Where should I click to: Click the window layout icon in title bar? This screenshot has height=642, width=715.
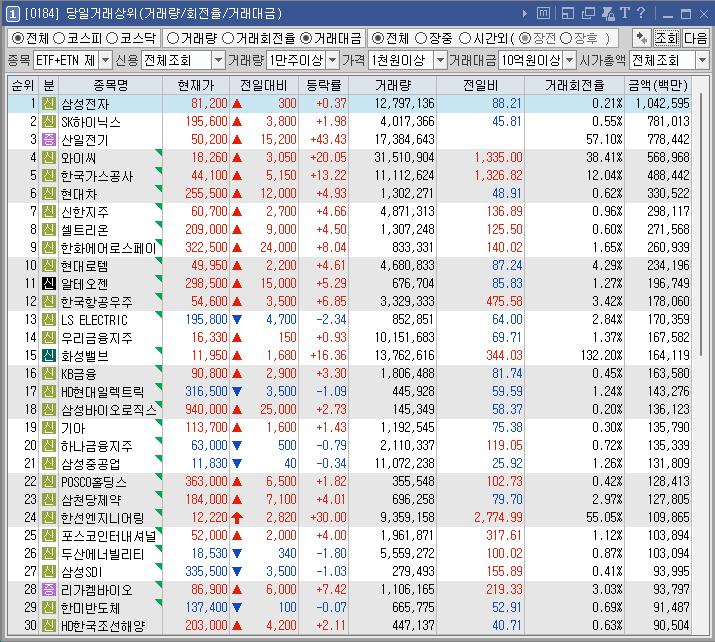[568, 14]
